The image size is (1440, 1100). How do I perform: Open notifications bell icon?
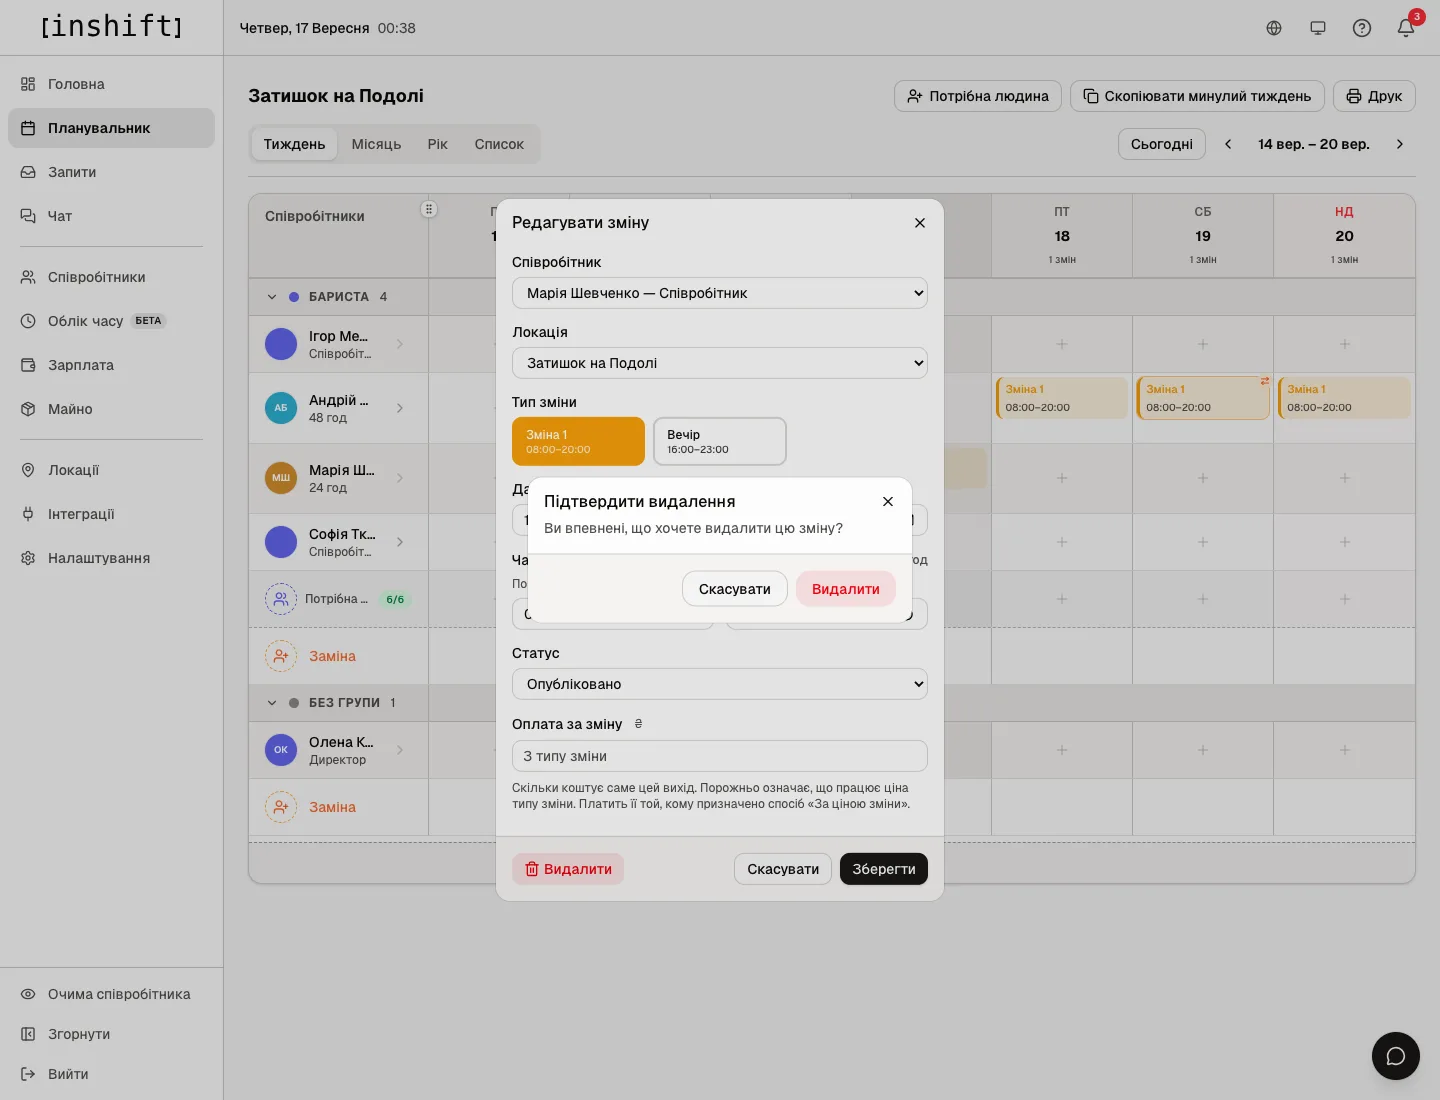pyautogui.click(x=1406, y=28)
